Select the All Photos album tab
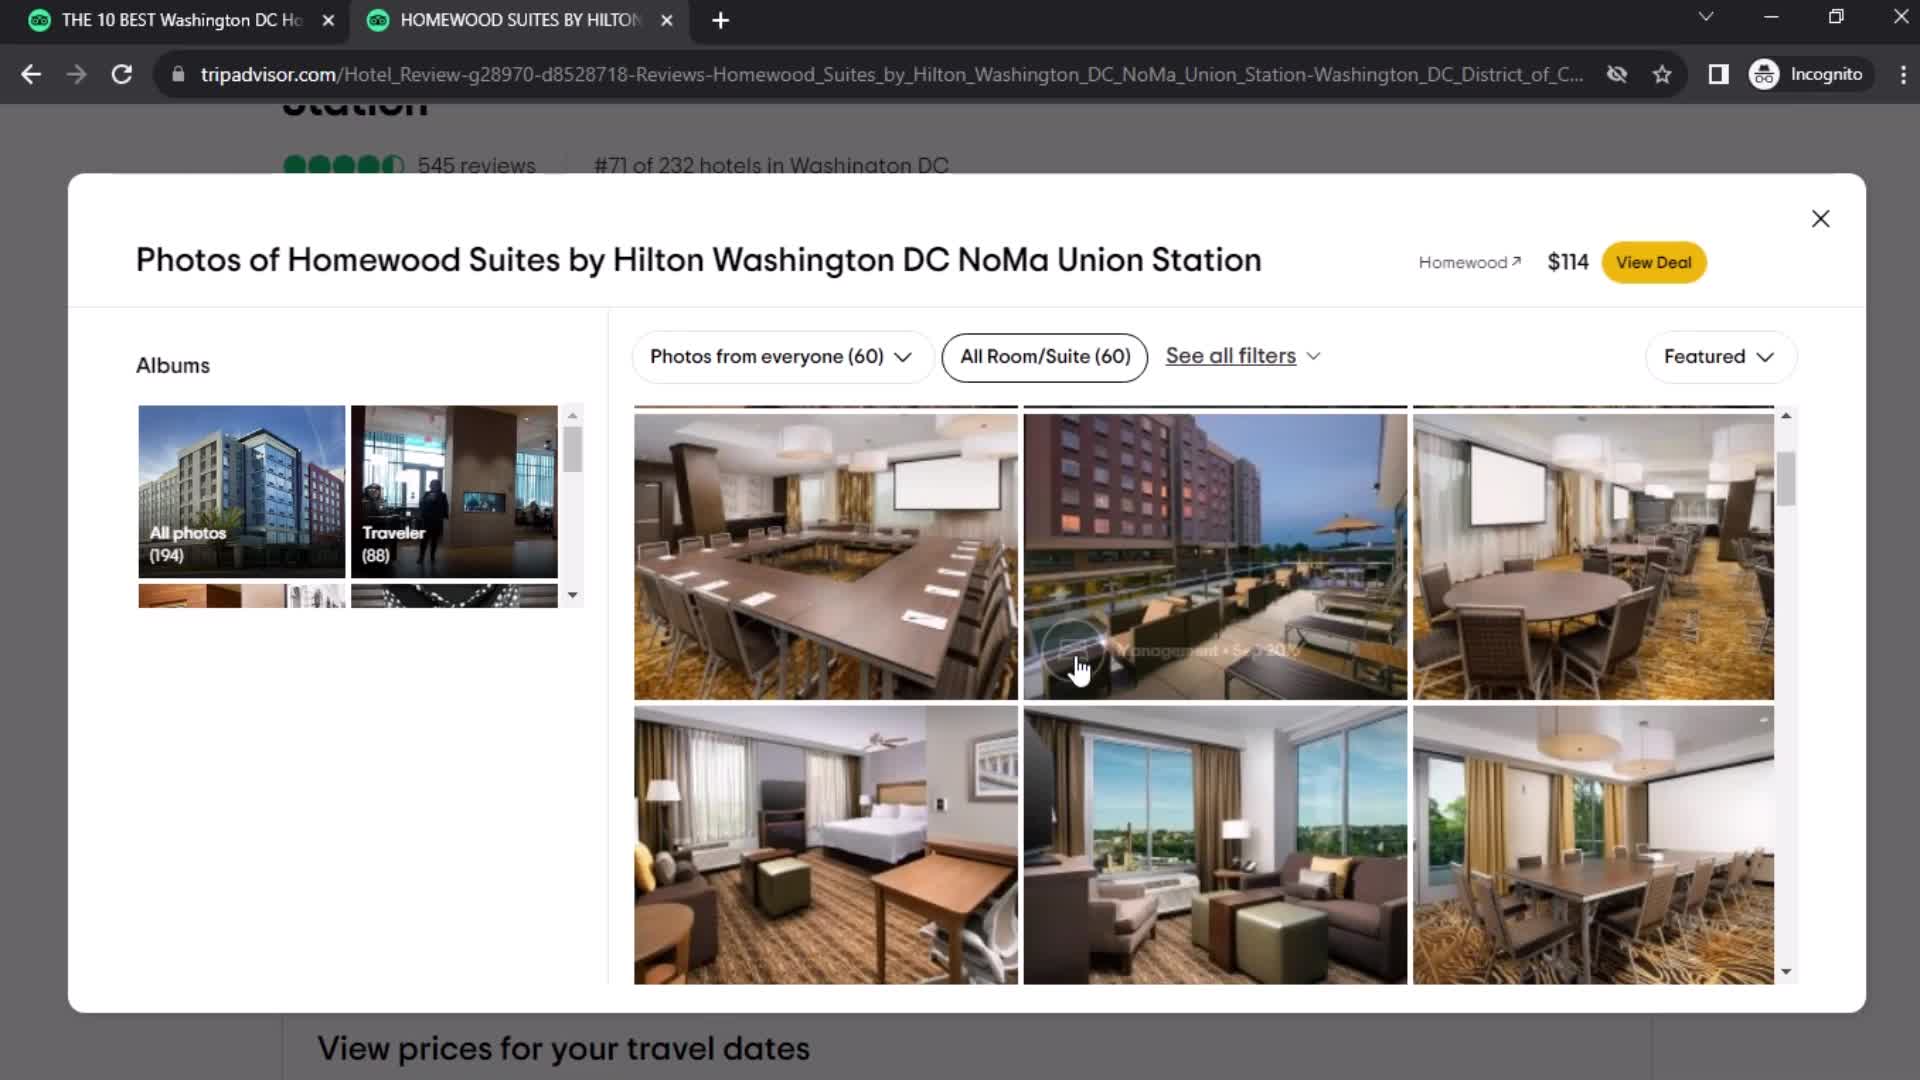The image size is (1920, 1080). (x=241, y=489)
